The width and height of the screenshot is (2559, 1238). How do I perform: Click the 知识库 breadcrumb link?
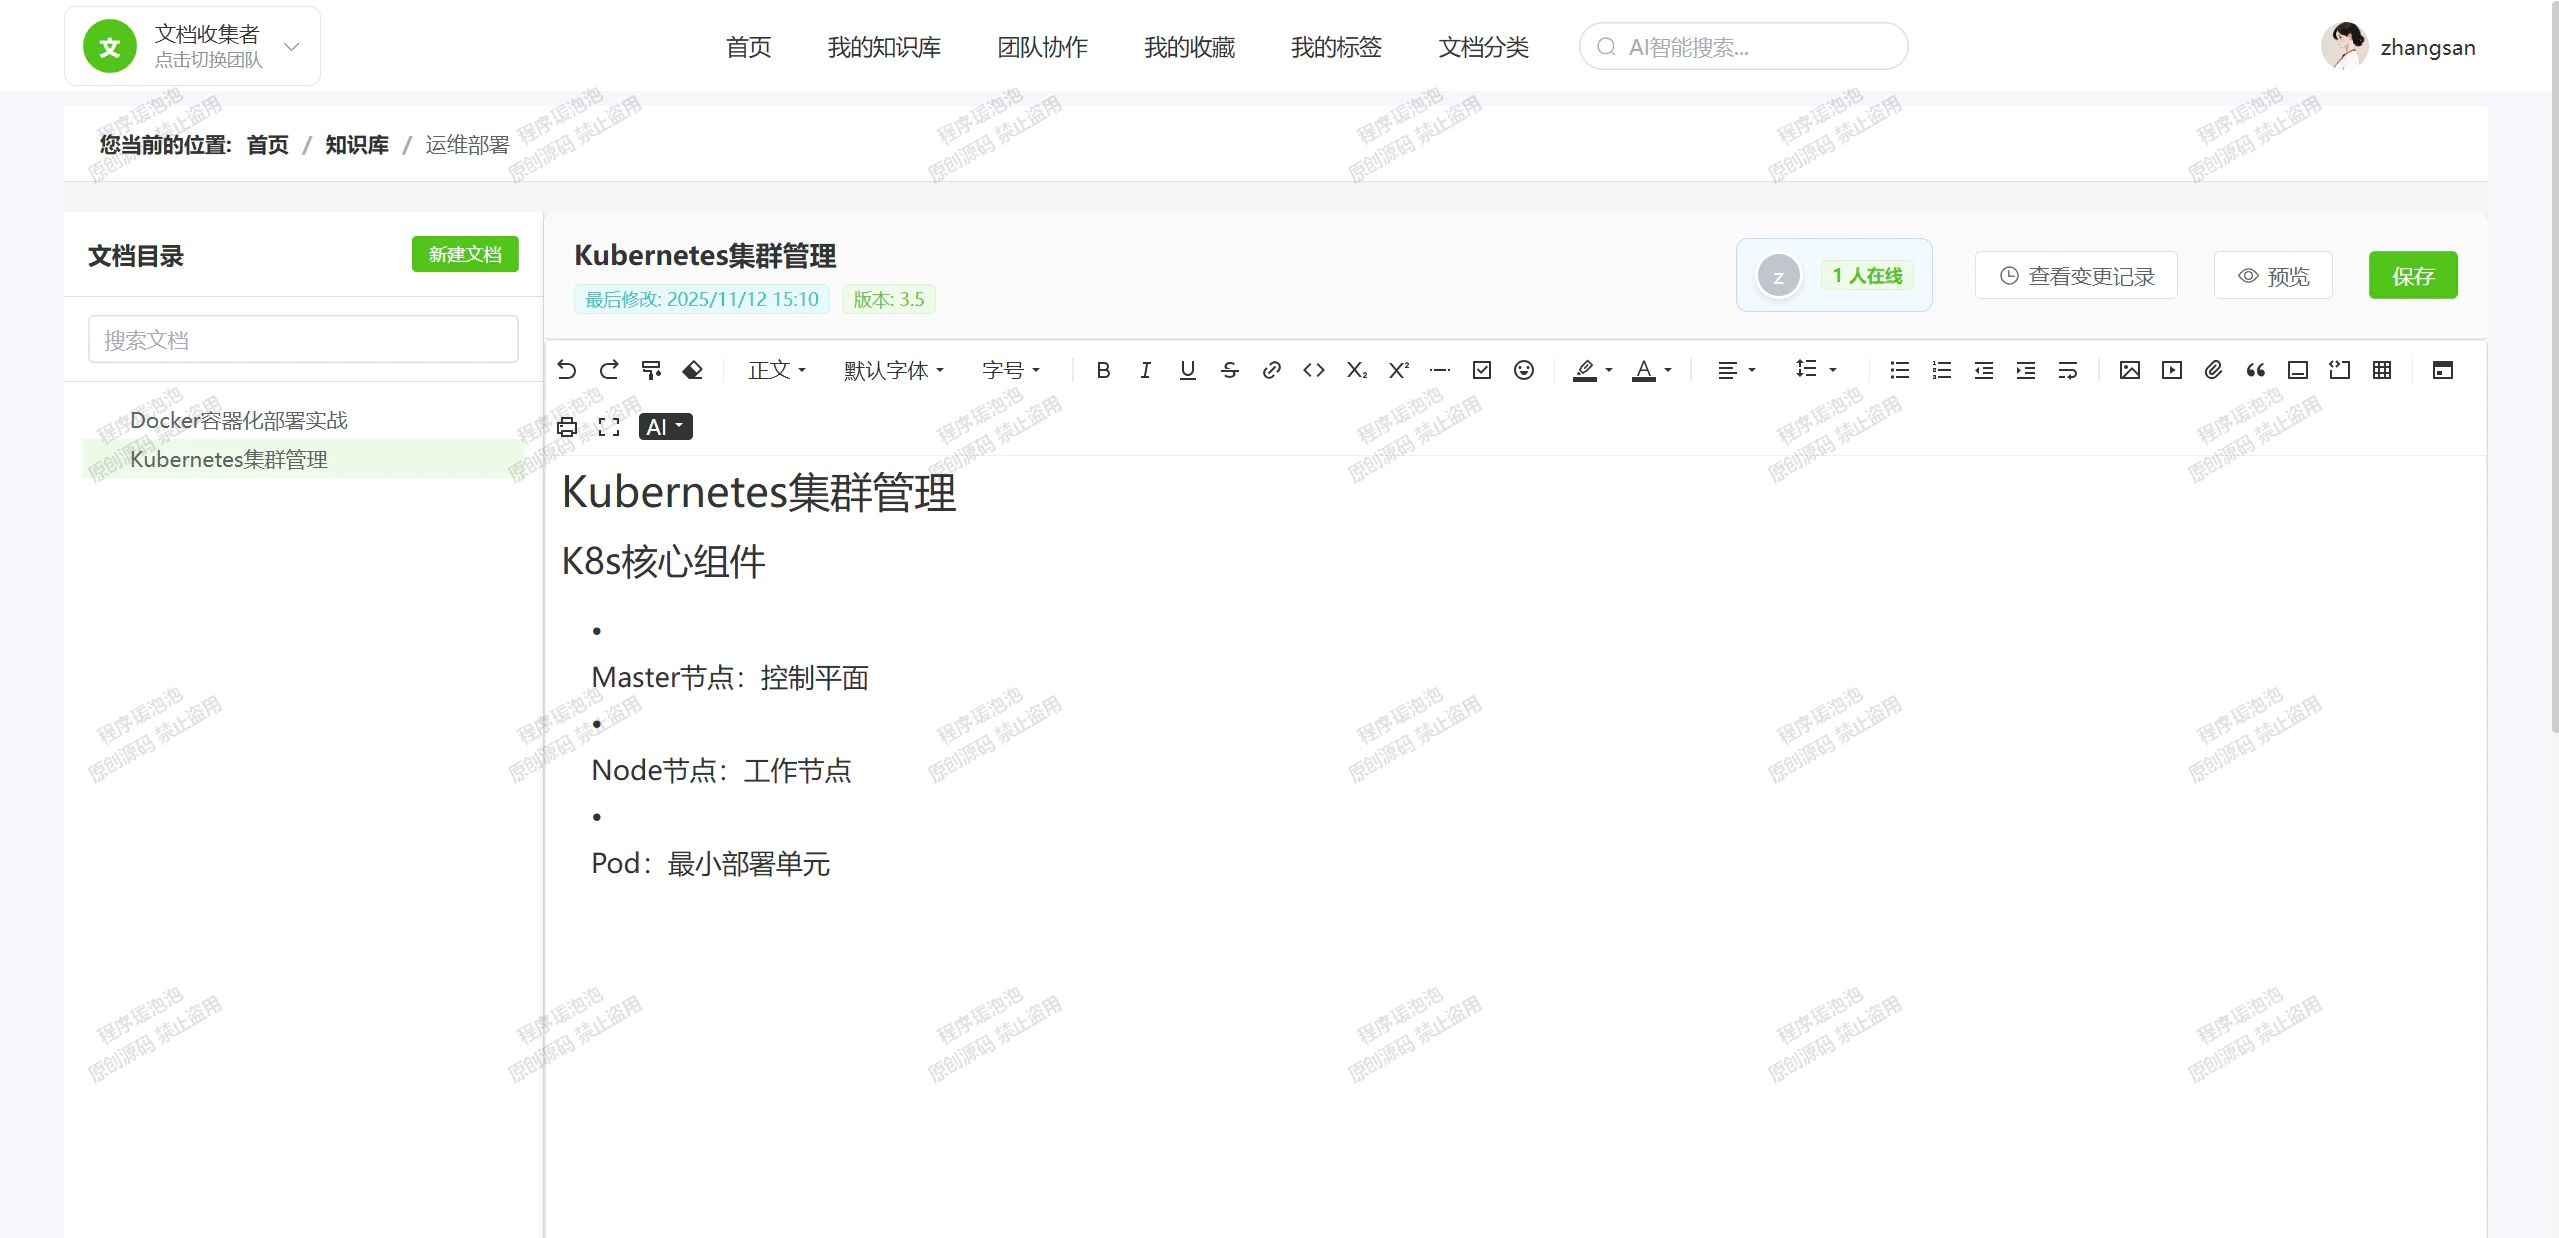[357, 145]
